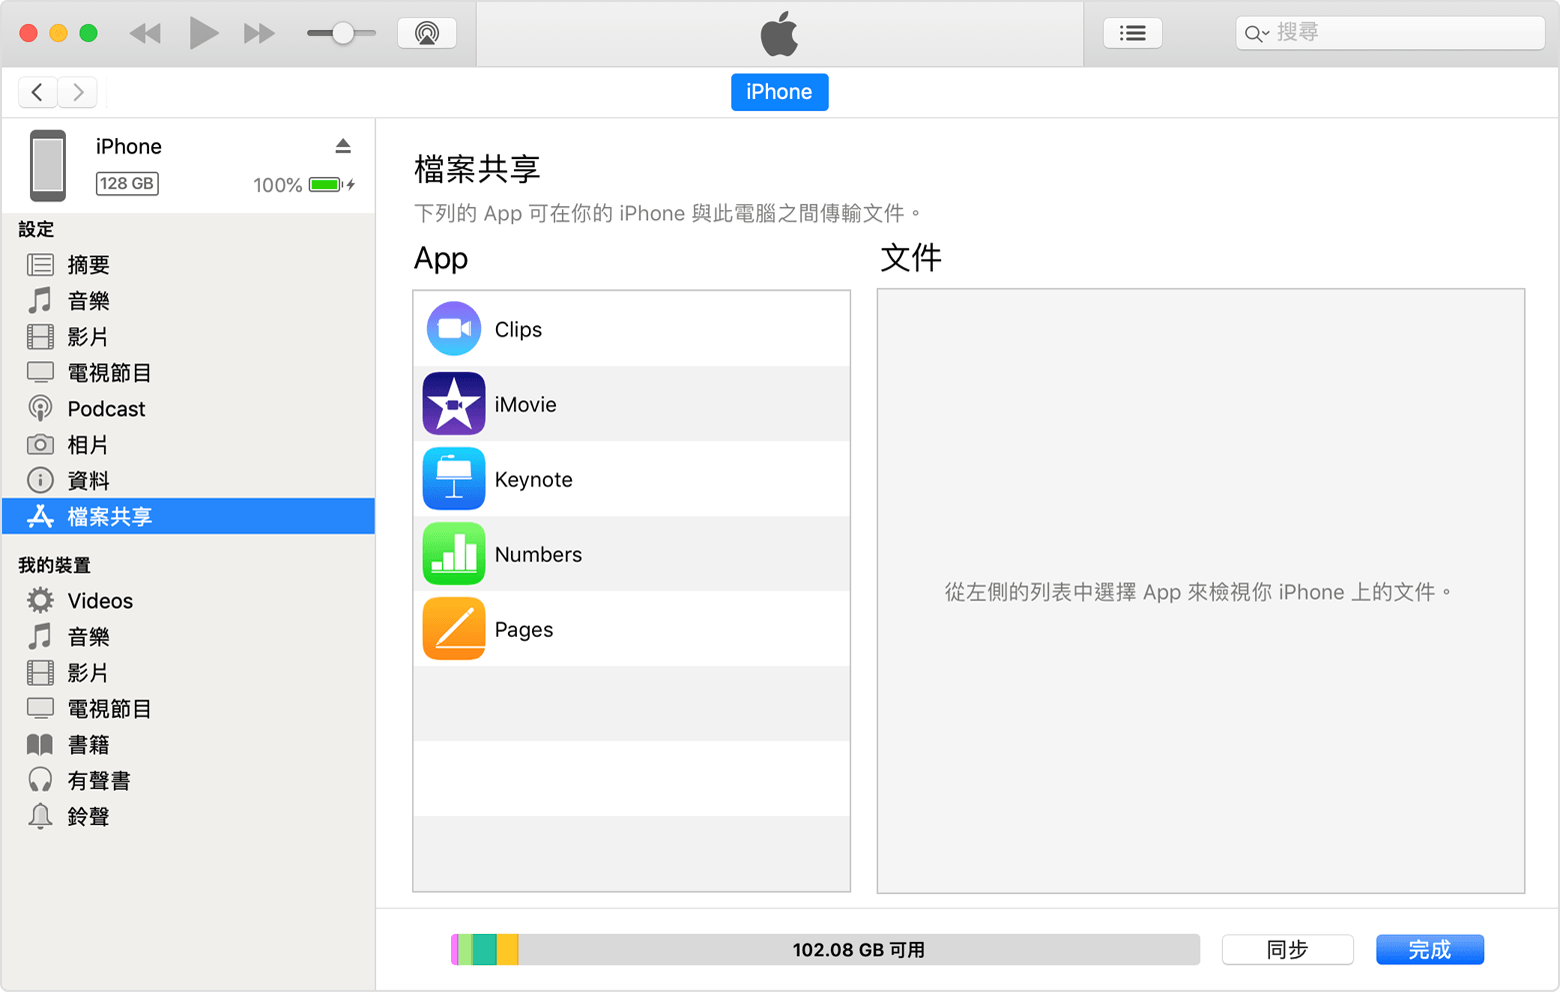Click the play button
Screen dimensions: 1560x992
click(203, 33)
